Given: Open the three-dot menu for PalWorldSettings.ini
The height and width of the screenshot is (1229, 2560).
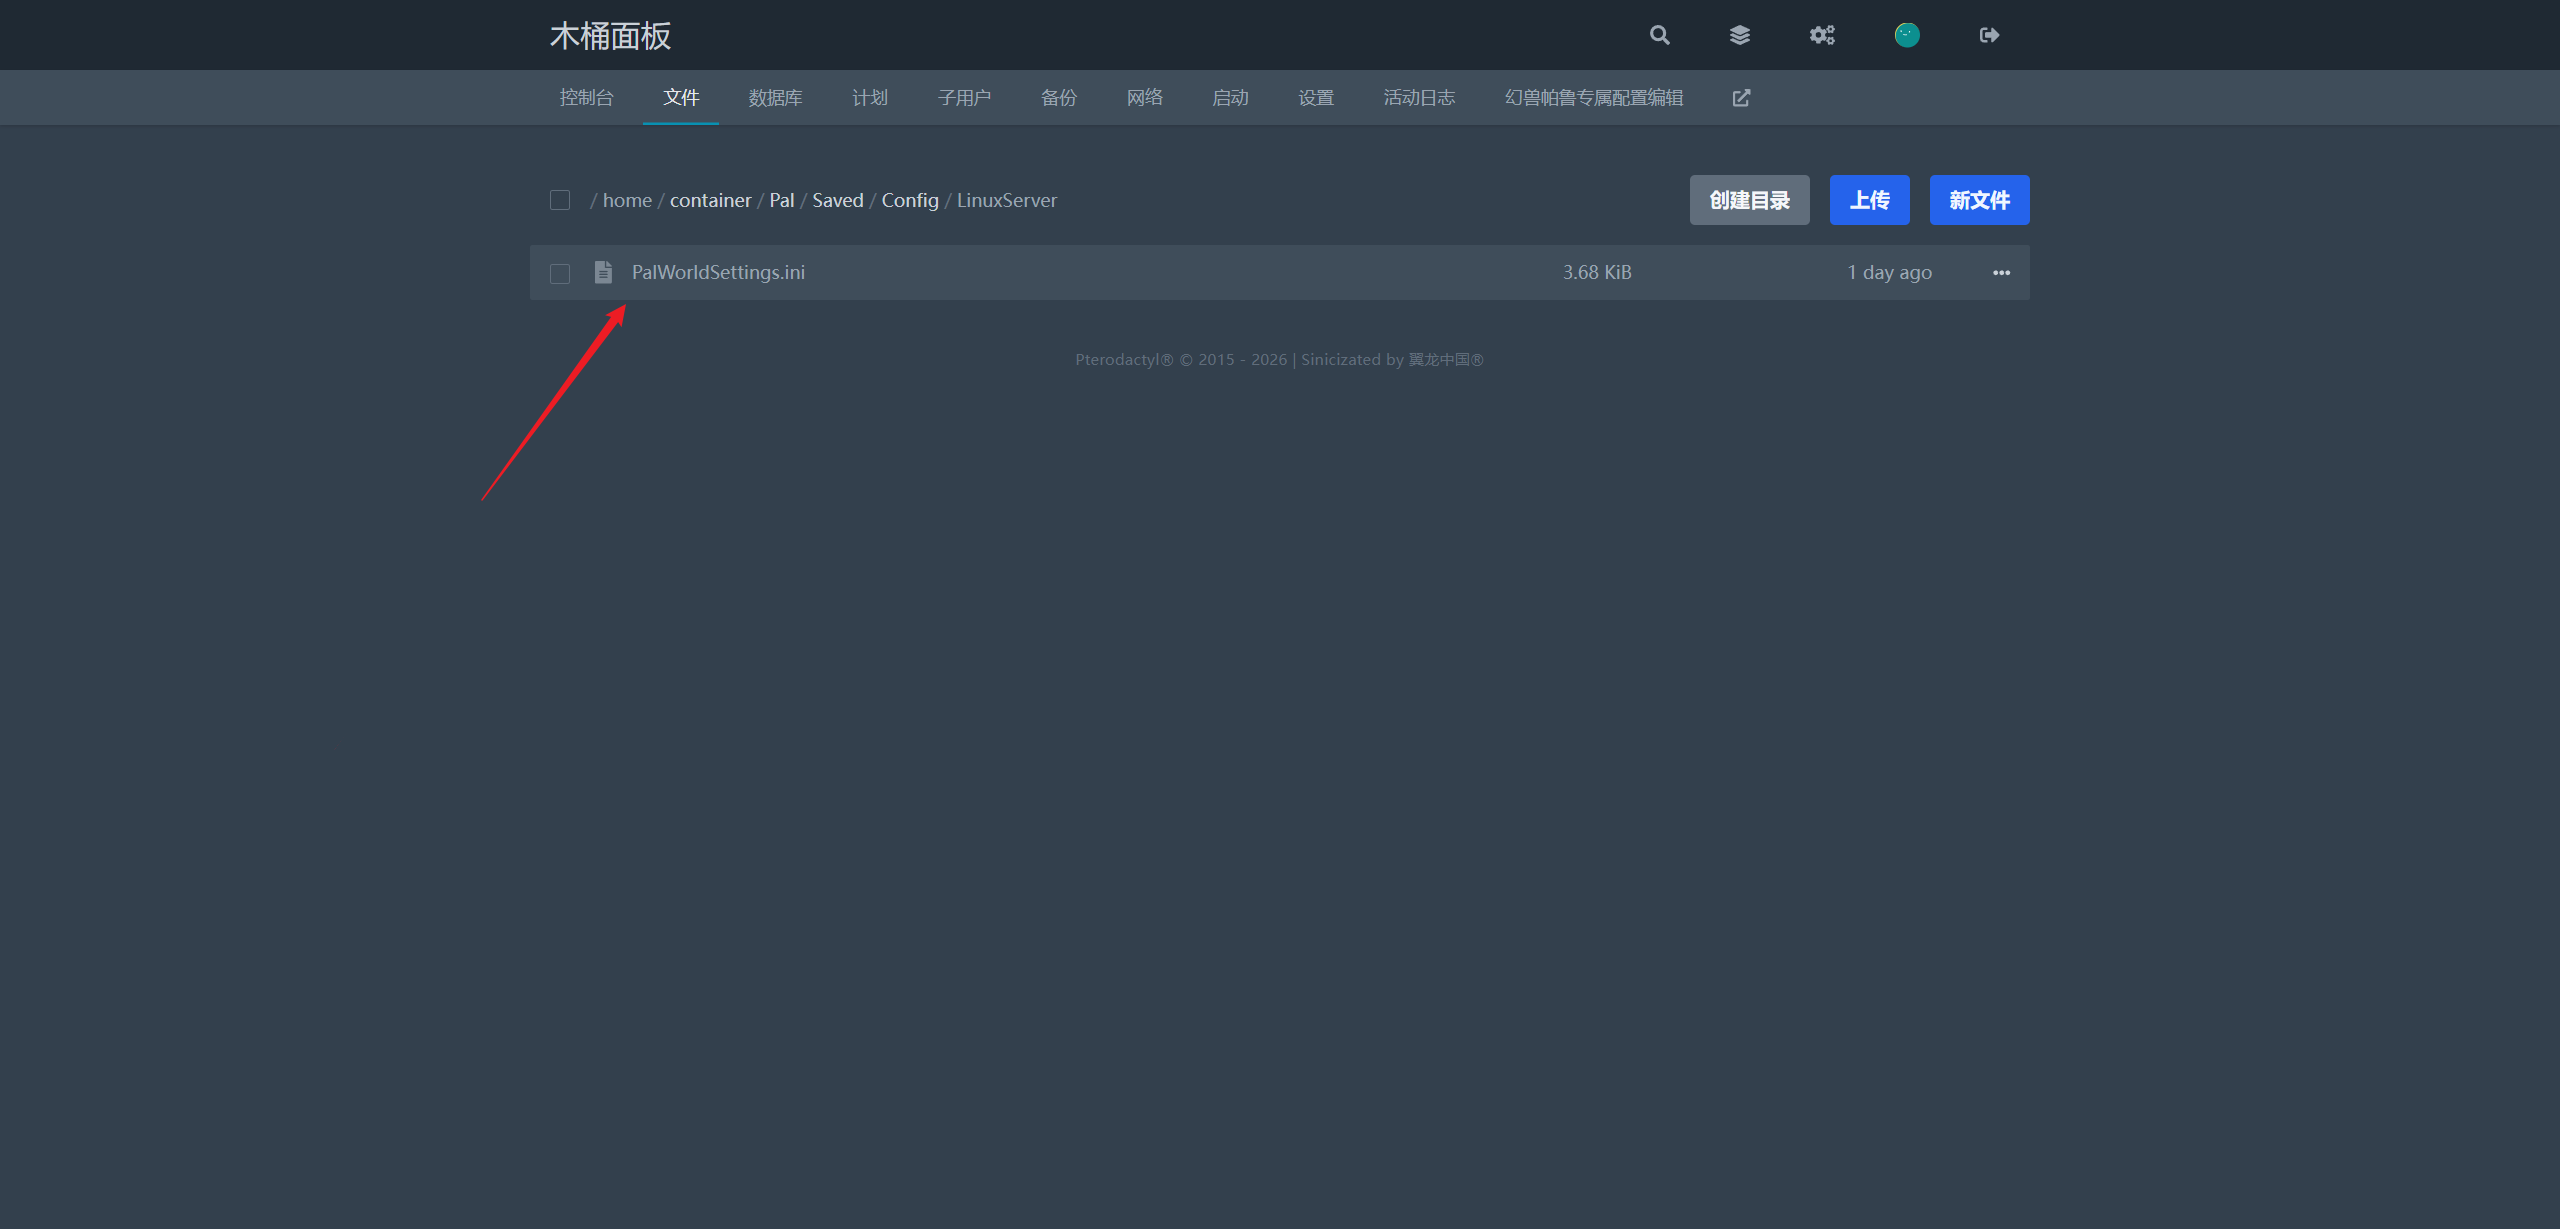Looking at the screenshot, I should 2001,273.
